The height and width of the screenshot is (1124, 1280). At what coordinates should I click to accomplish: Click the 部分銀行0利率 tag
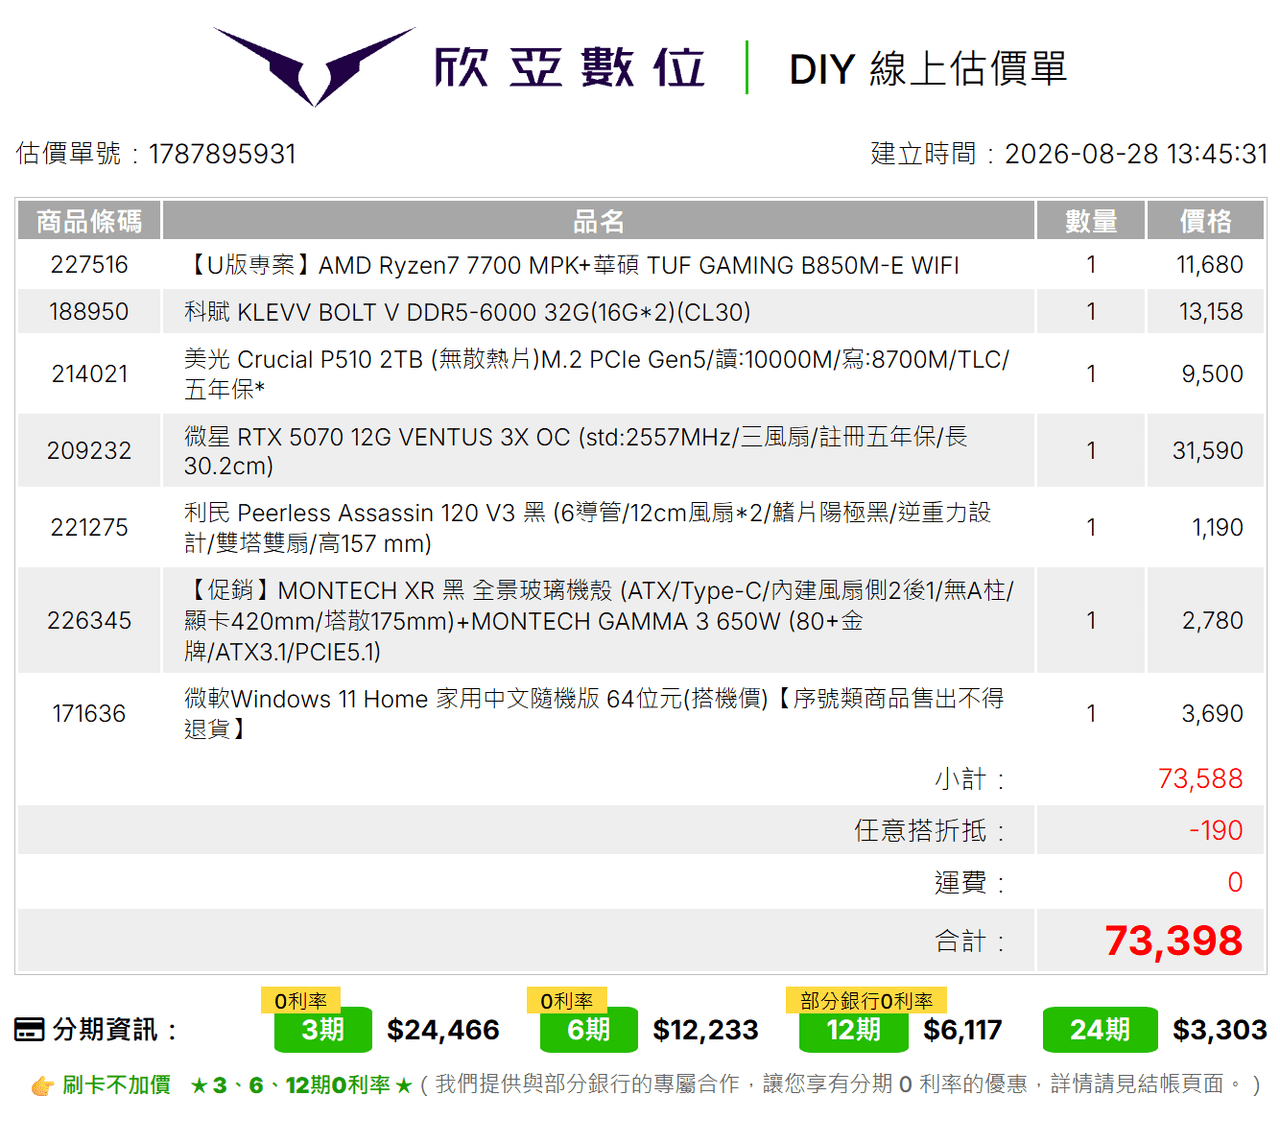(867, 1001)
